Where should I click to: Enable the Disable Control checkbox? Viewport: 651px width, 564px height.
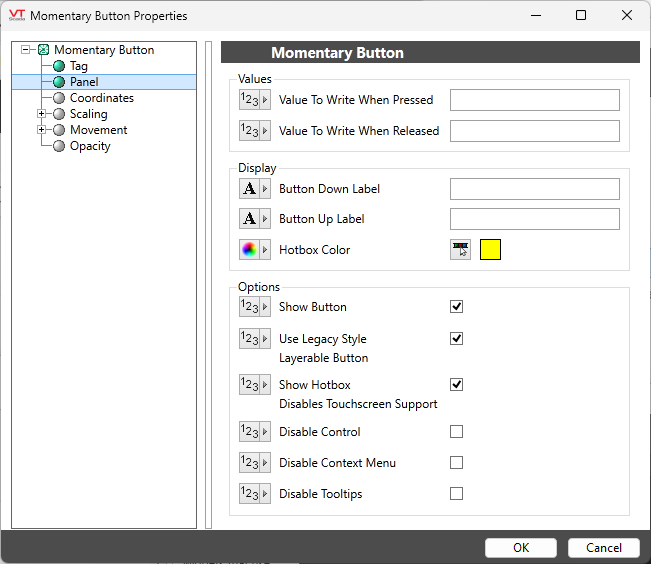click(x=456, y=432)
